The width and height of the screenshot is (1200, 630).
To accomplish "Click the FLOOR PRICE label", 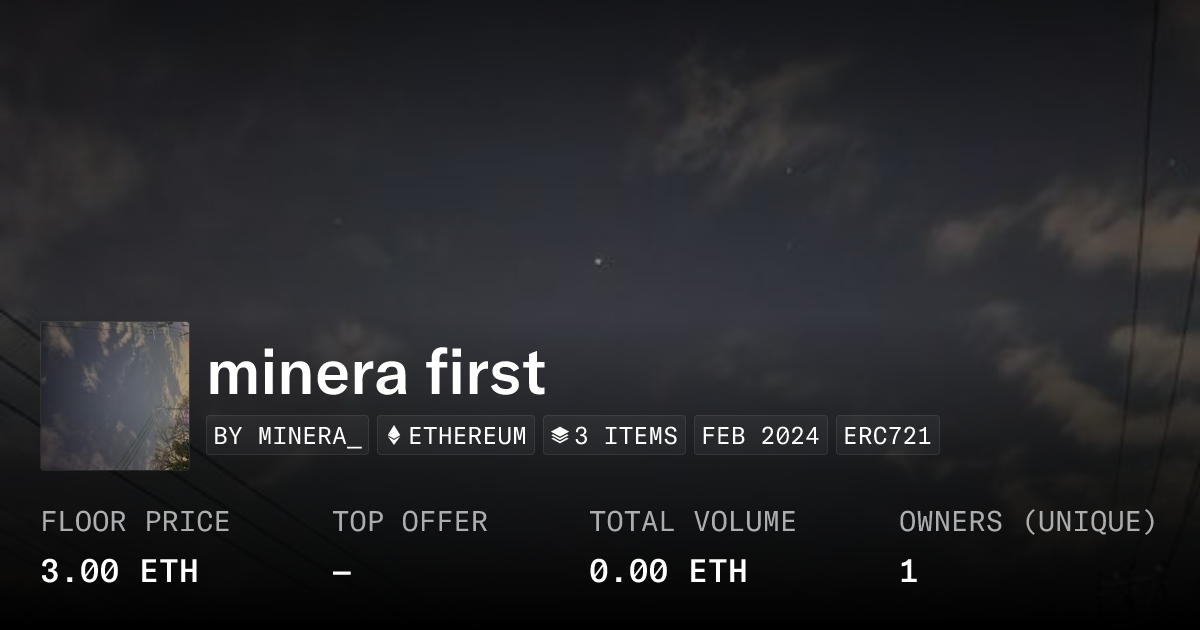I will tap(135, 522).
